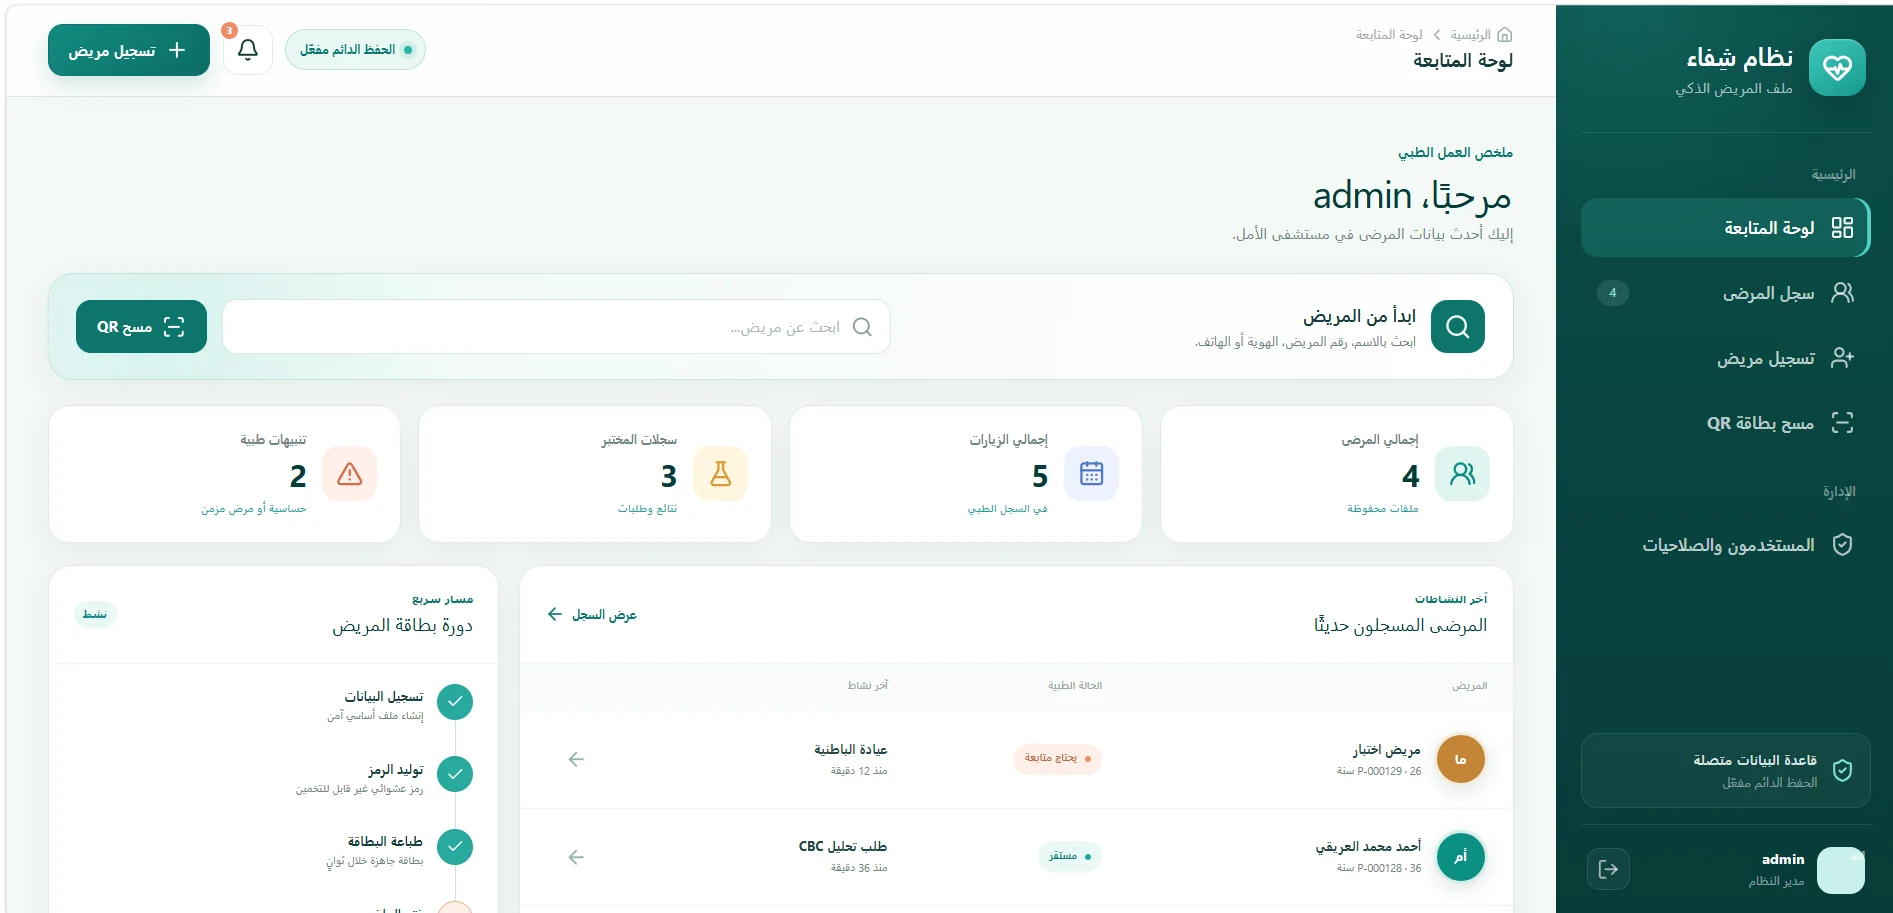Click the count badge 4 beside سجل المرضى
The image size is (1893, 913).
(x=1612, y=293)
